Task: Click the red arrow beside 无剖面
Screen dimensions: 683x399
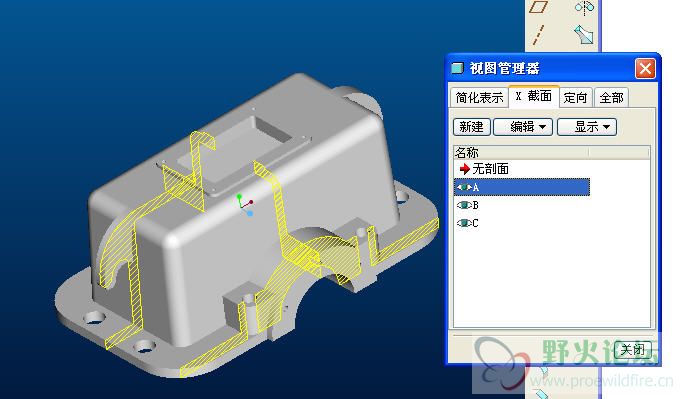Action: click(x=464, y=169)
